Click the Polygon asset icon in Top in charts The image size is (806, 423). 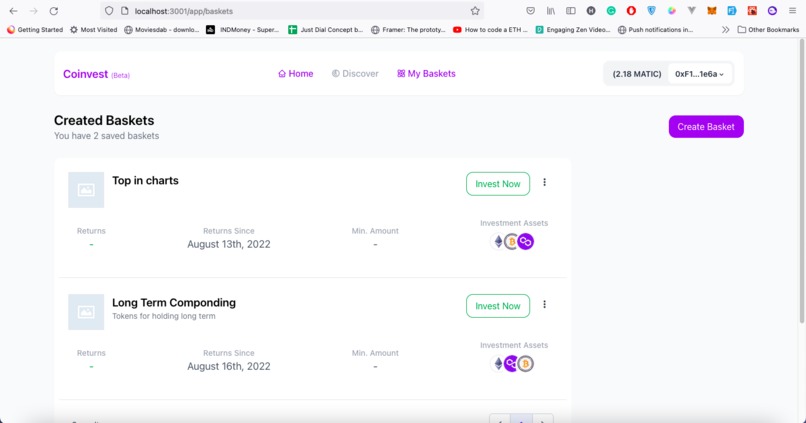526,241
